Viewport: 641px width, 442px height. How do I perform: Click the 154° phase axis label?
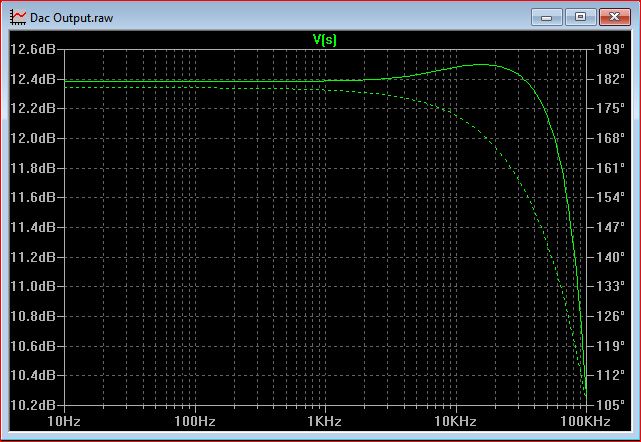611,197
